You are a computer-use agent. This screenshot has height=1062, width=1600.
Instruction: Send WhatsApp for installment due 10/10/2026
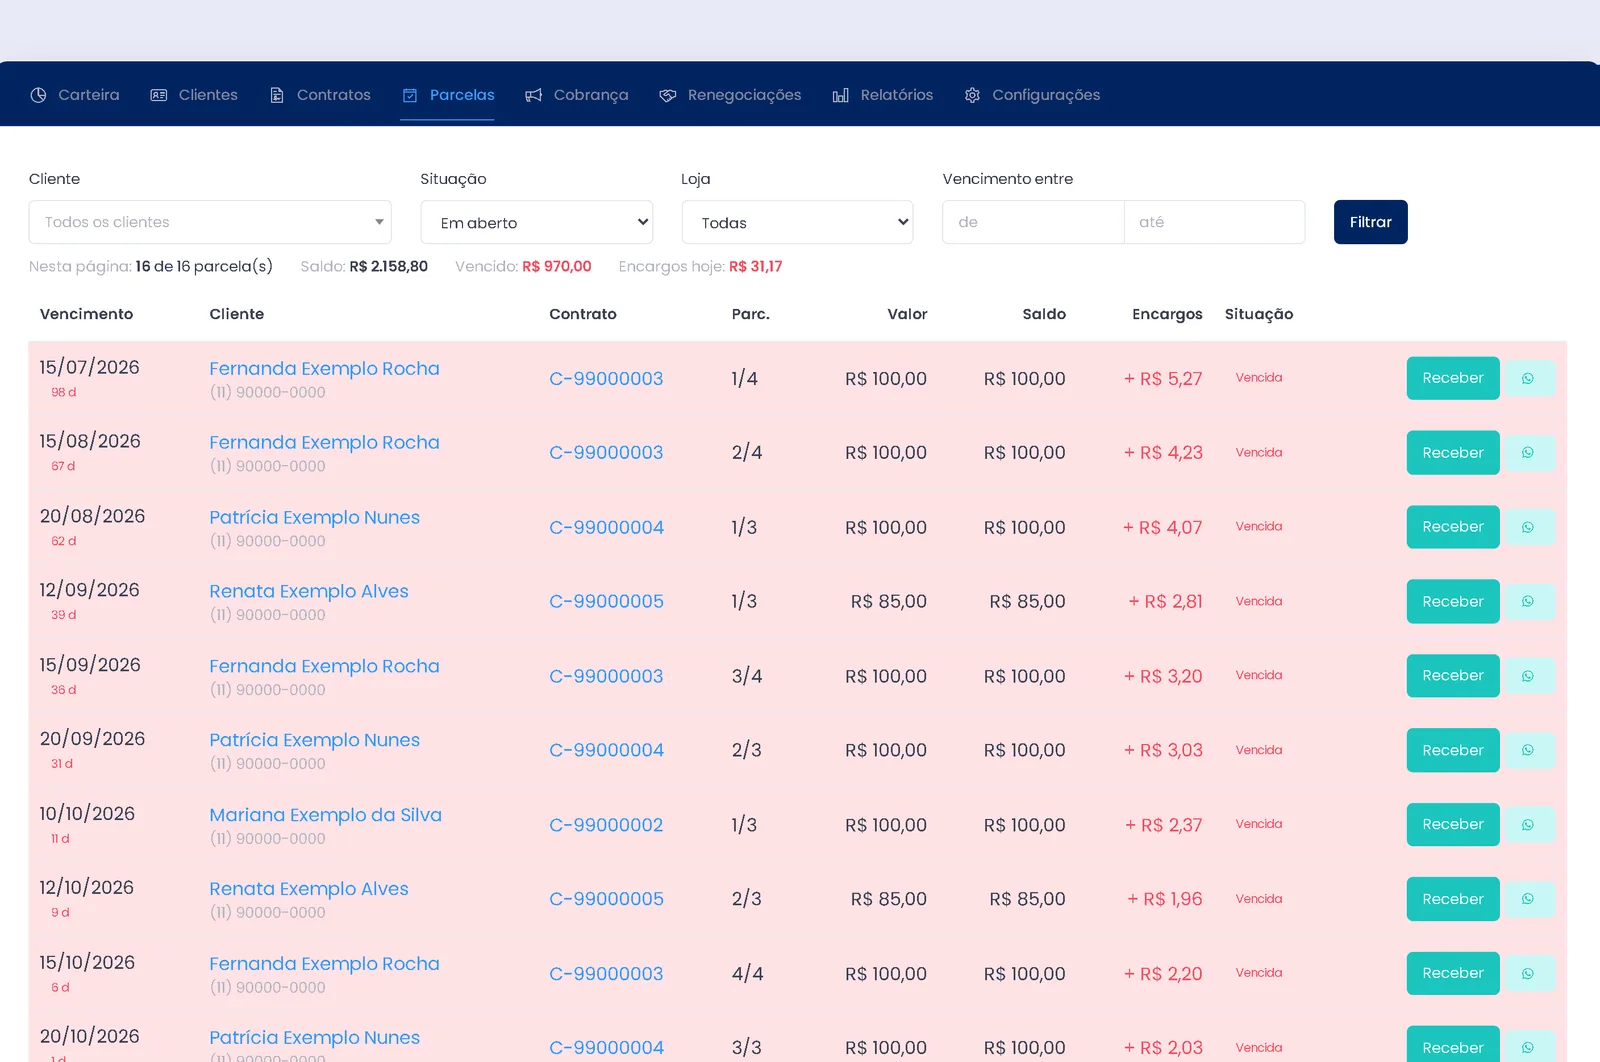click(x=1529, y=825)
